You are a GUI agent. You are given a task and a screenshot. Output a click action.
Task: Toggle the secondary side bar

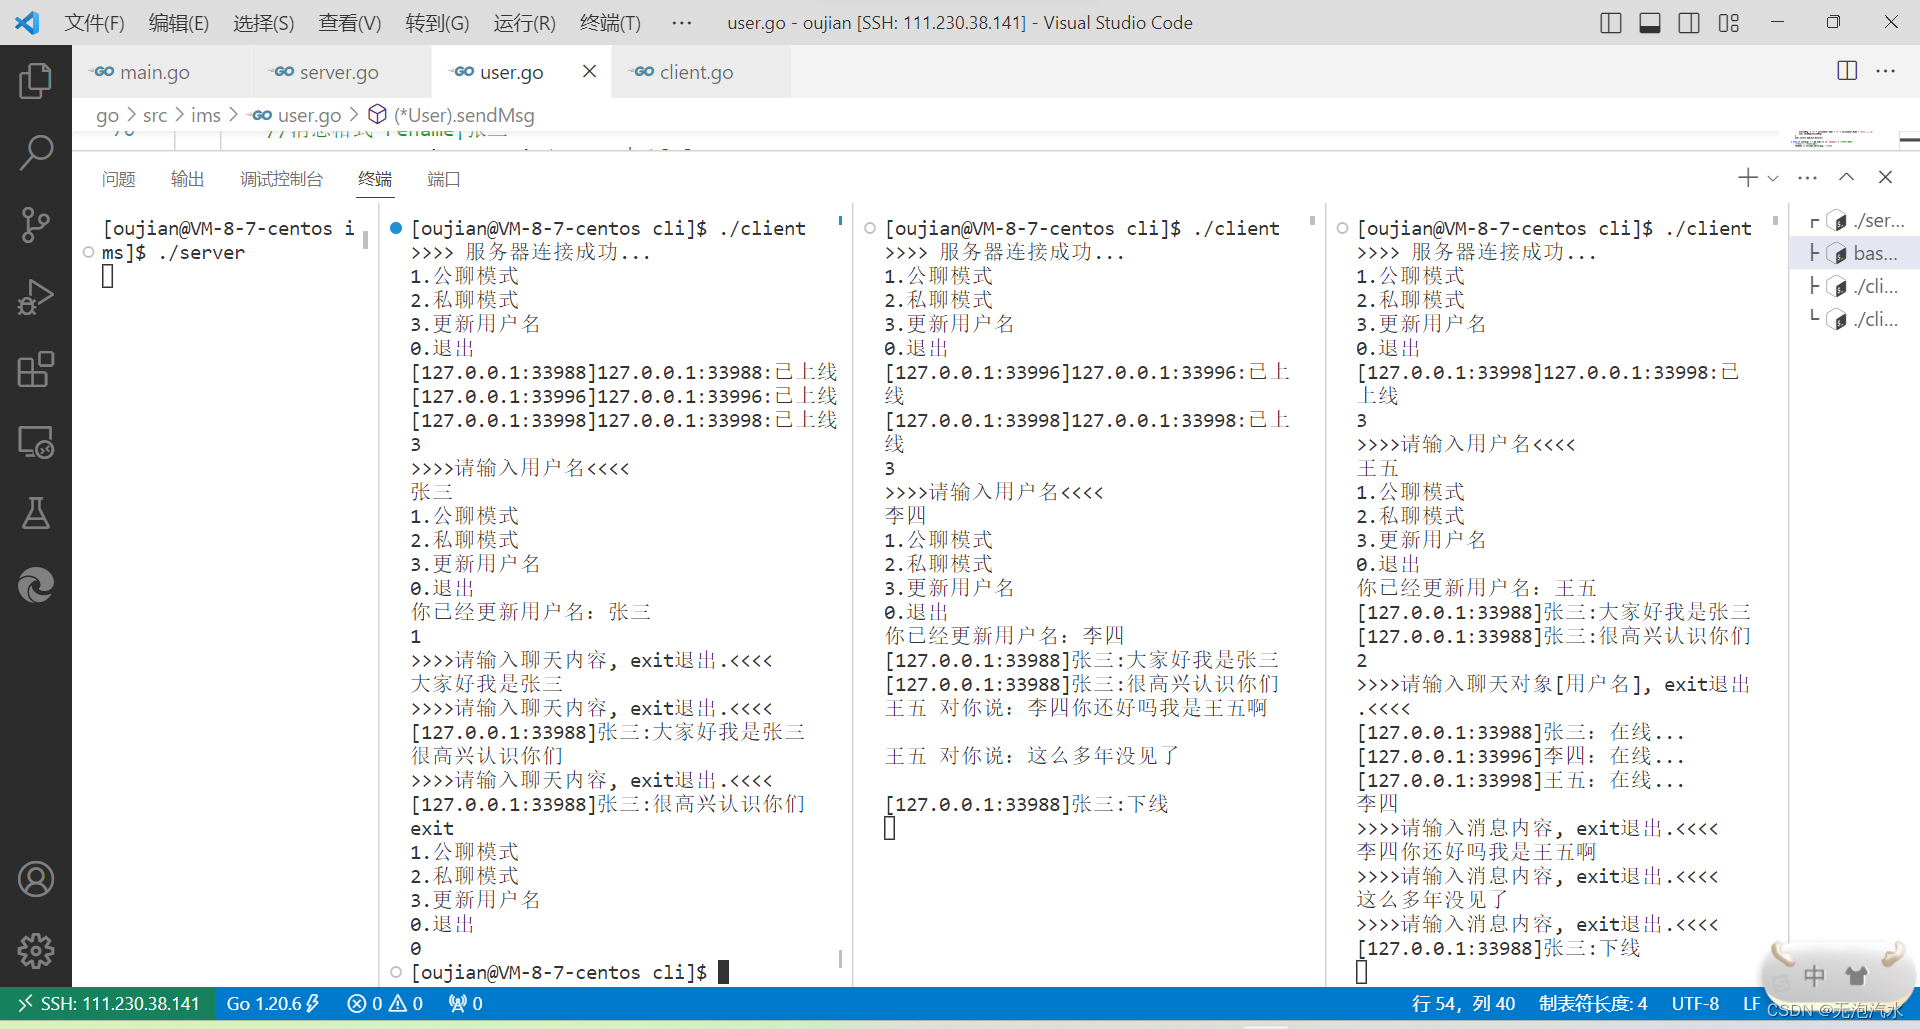1689,22
